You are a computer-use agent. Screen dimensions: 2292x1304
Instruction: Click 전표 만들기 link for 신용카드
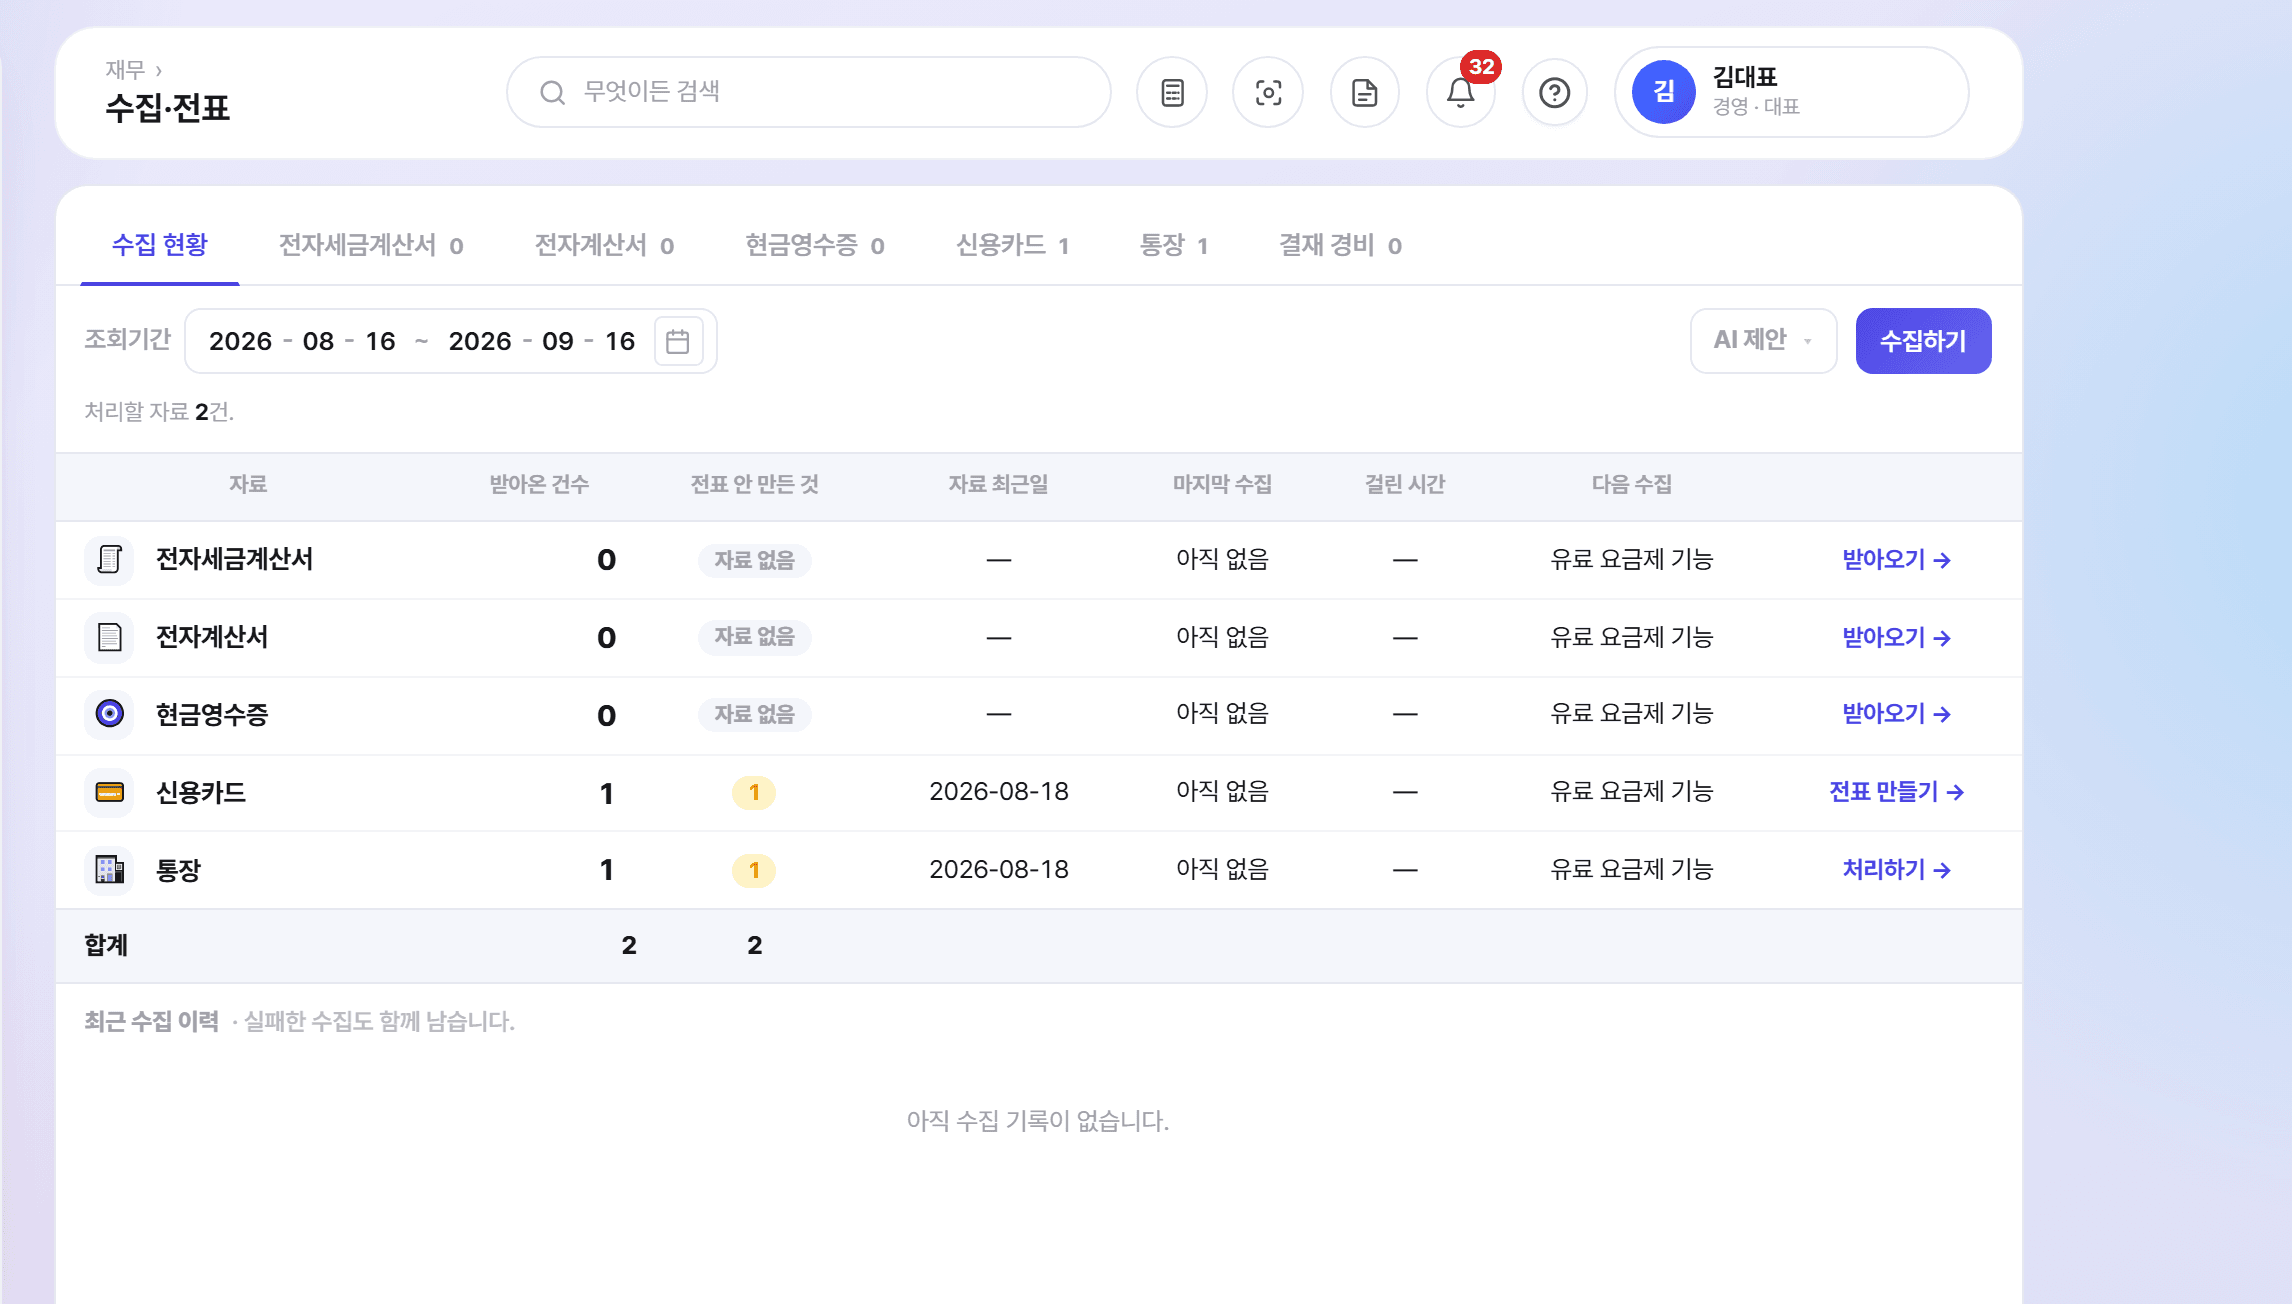[1897, 792]
